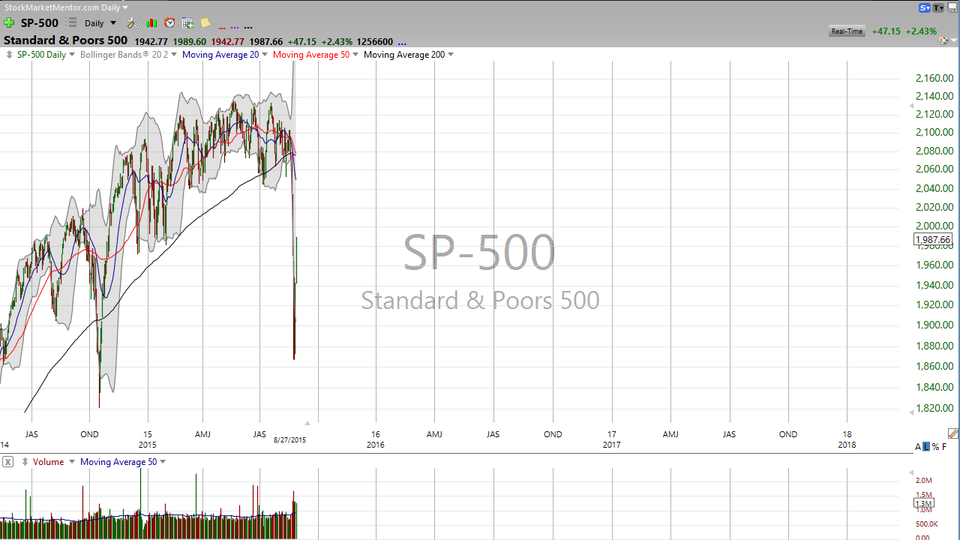The height and width of the screenshot is (540, 960).
Task: Expand the Volume indicator dropdown arrow
Action: click(72, 462)
